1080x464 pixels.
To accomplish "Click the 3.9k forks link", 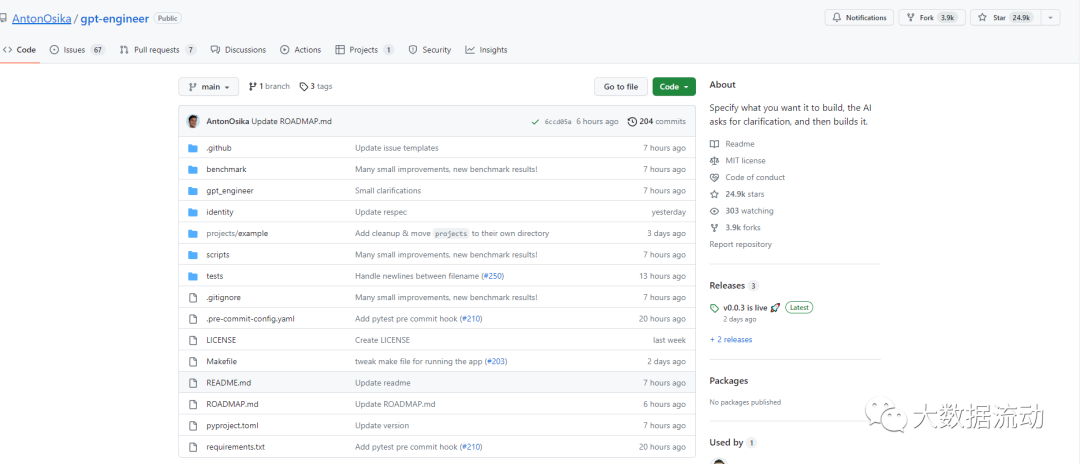I will click(742, 227).
